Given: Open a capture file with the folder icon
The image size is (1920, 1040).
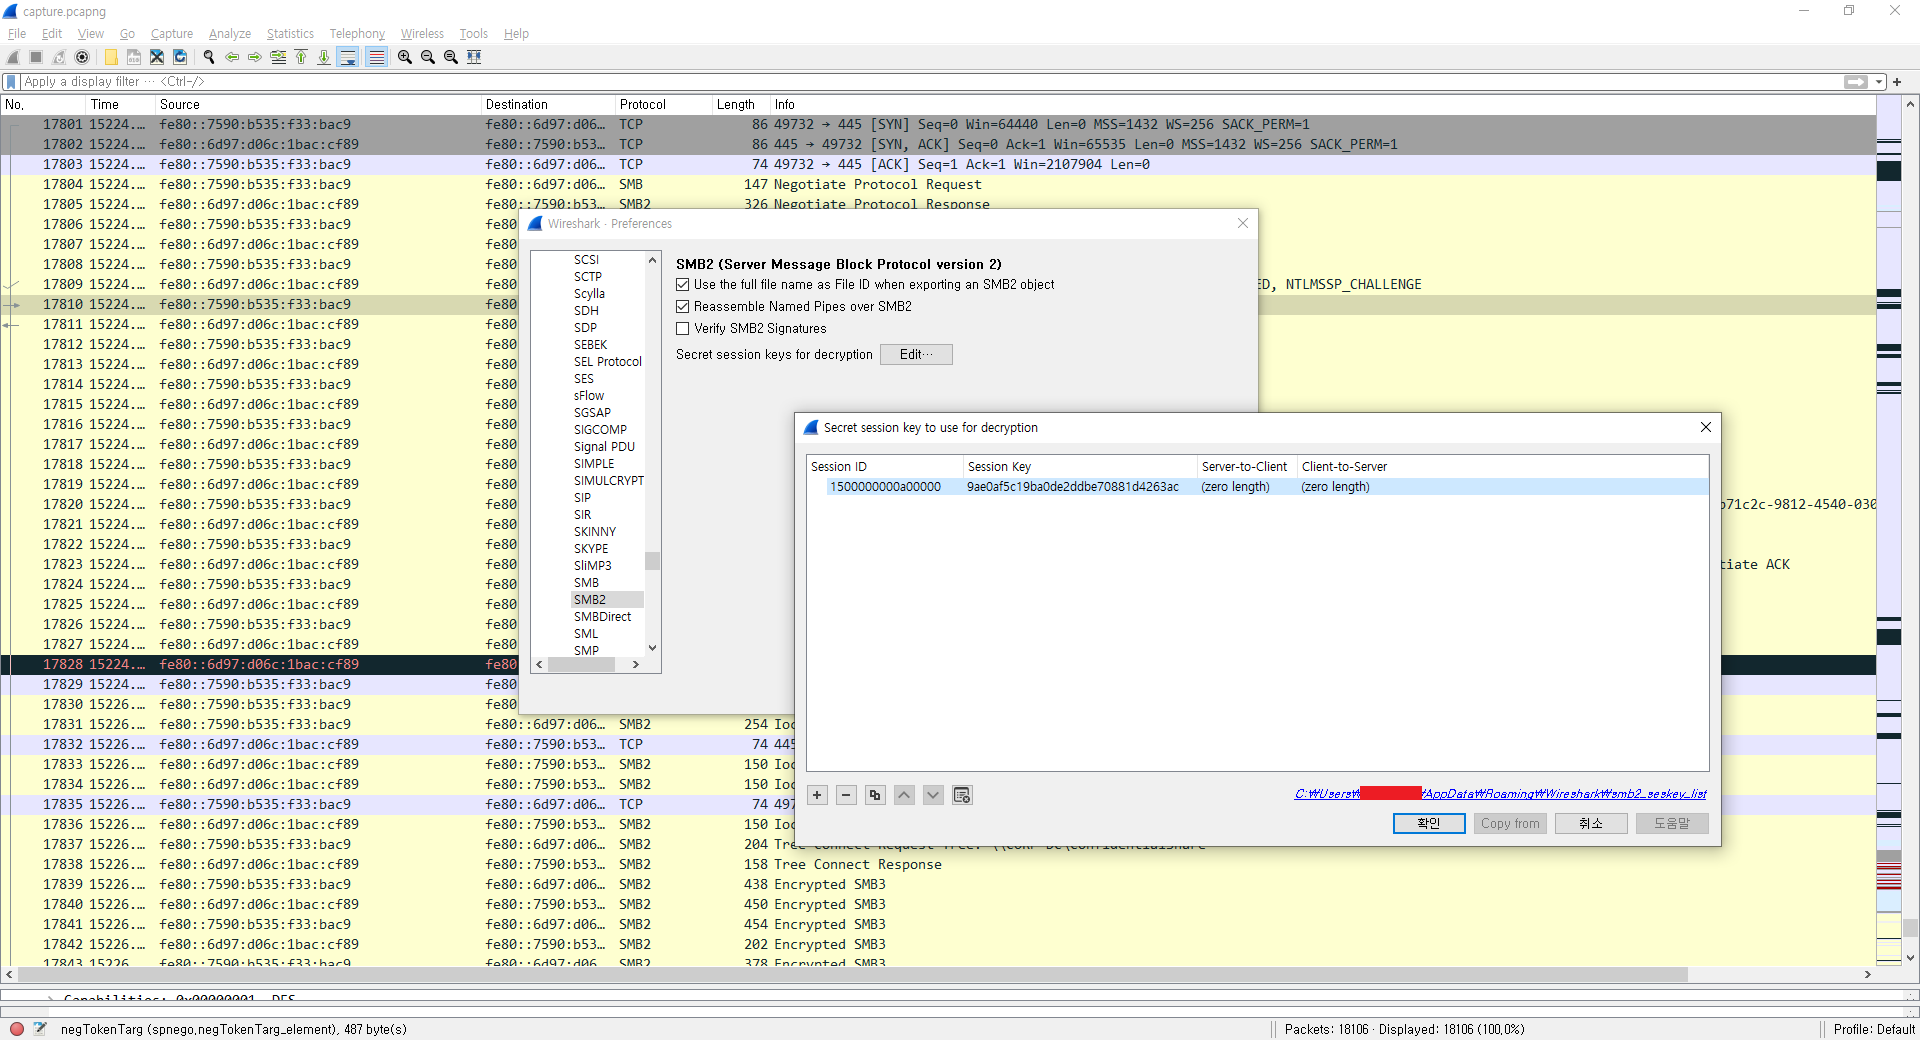Looking at the screenshot, I should coord(111,57).
